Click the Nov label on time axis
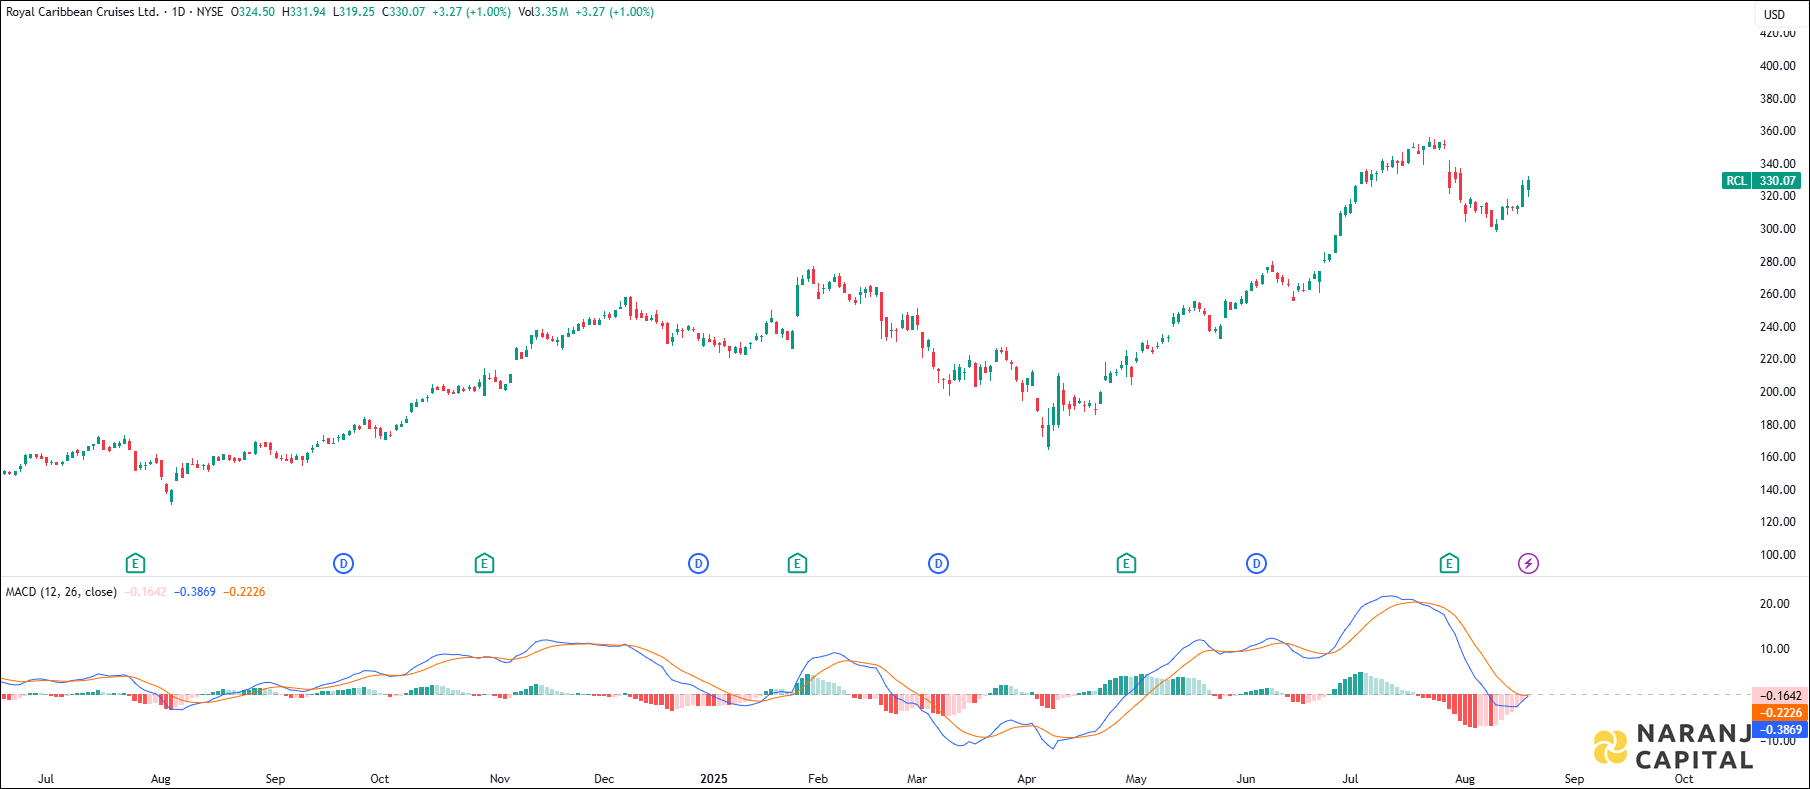The image size is (1810, 789). (x=500, y=779)
